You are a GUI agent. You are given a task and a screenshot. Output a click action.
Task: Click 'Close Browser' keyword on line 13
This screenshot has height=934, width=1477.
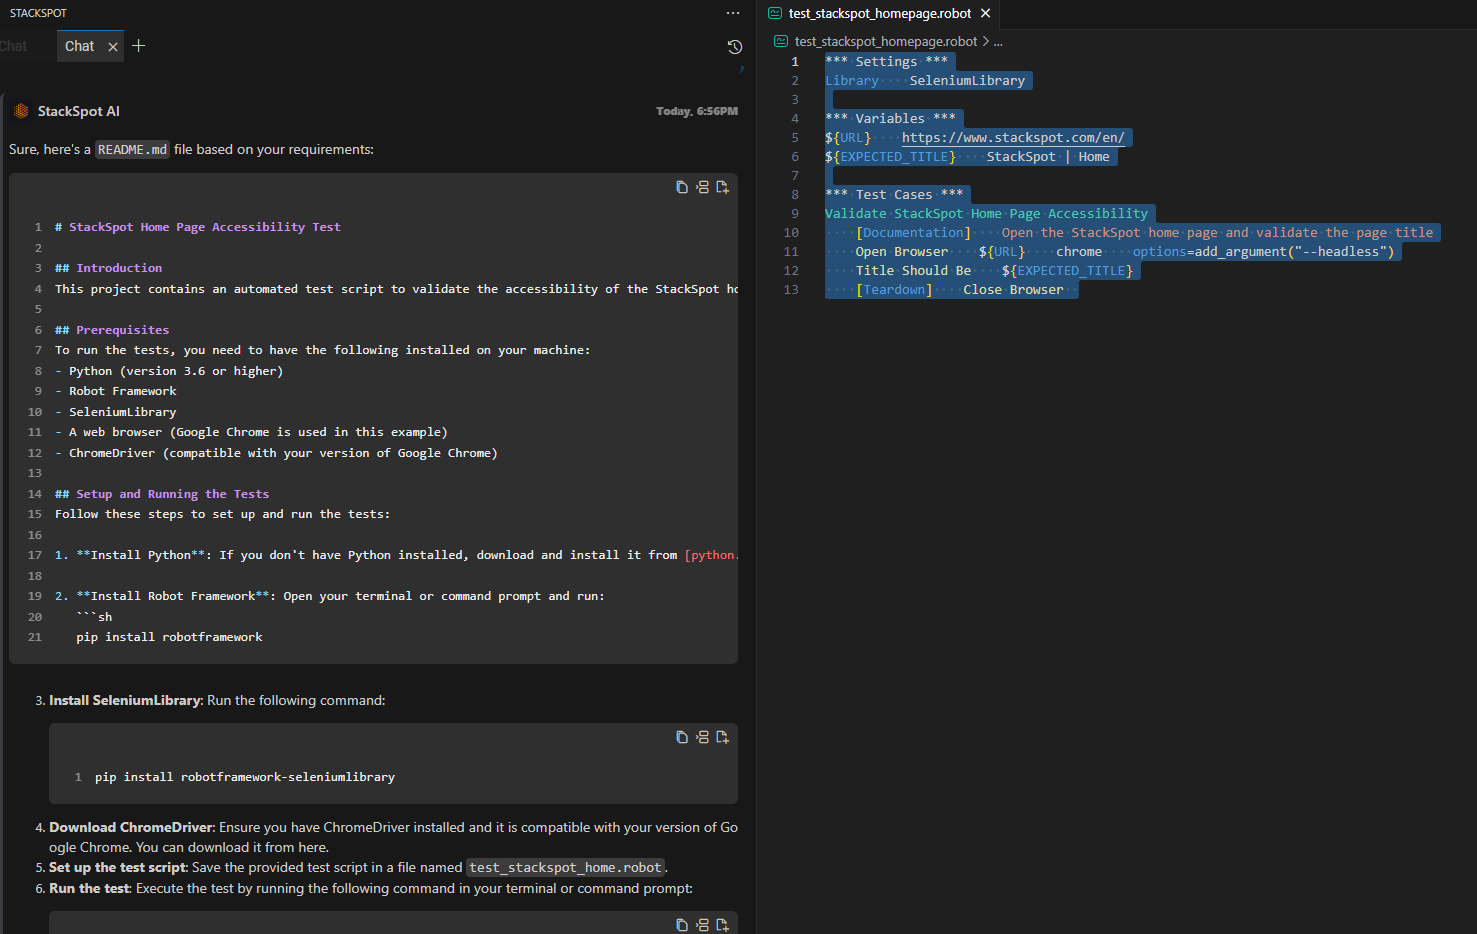tap(1013, 290)
